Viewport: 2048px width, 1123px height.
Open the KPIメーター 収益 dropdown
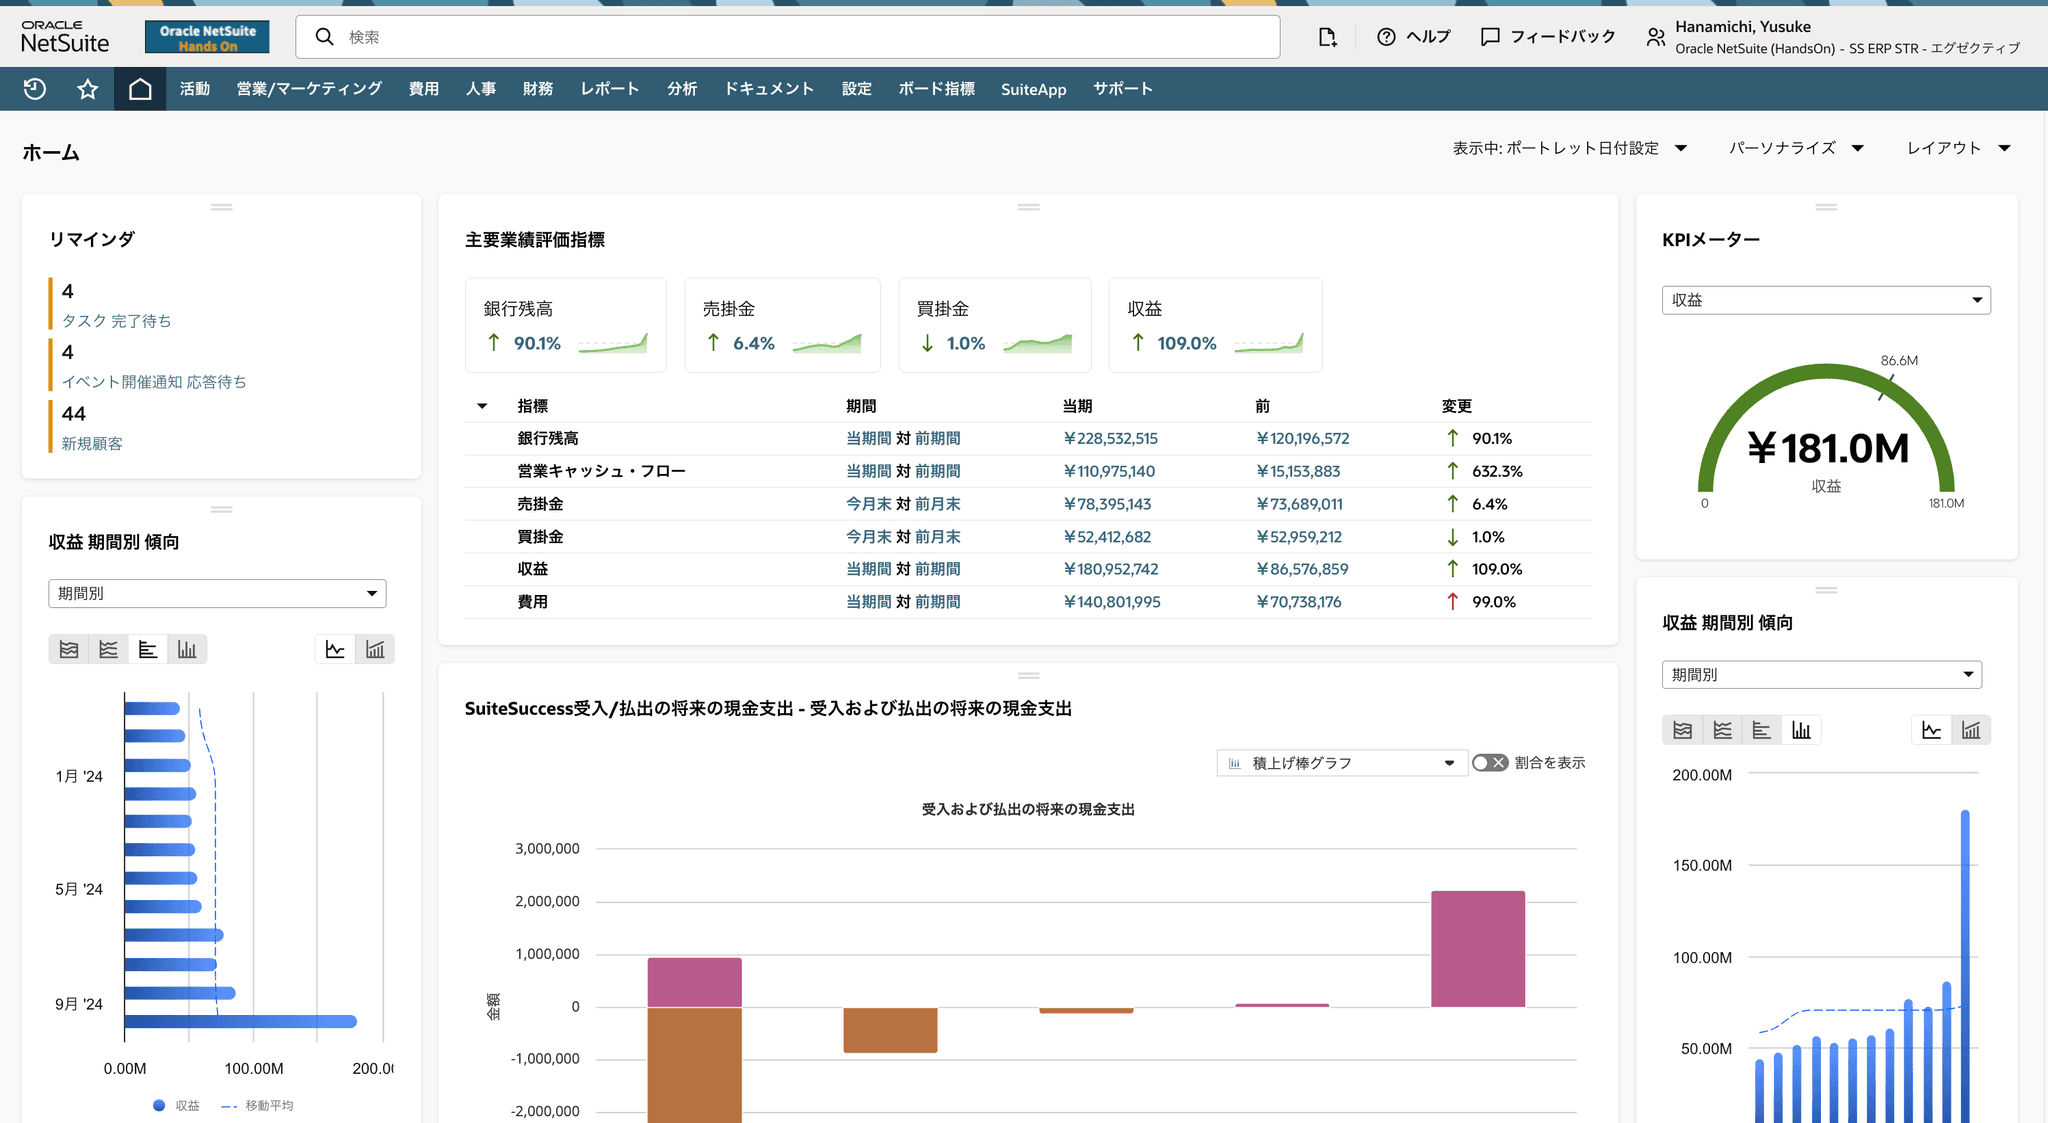pos(1825,300)
